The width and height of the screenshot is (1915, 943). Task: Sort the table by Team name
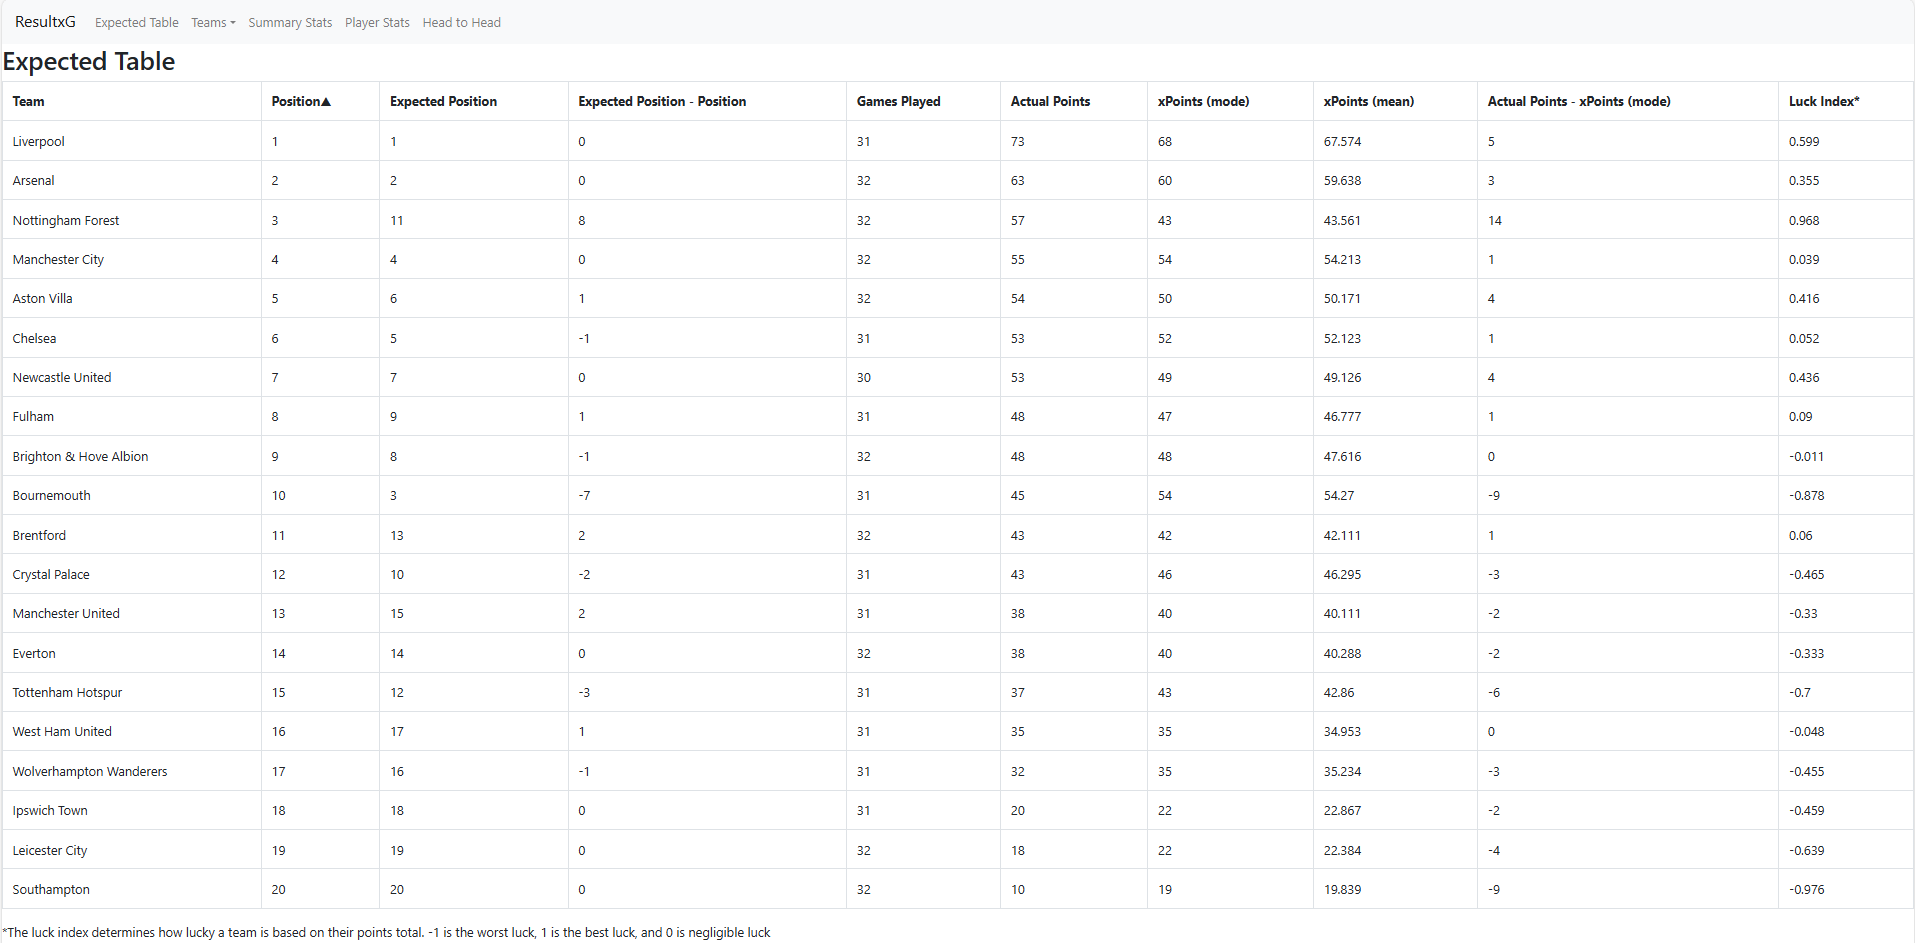[x=28, y=101]
